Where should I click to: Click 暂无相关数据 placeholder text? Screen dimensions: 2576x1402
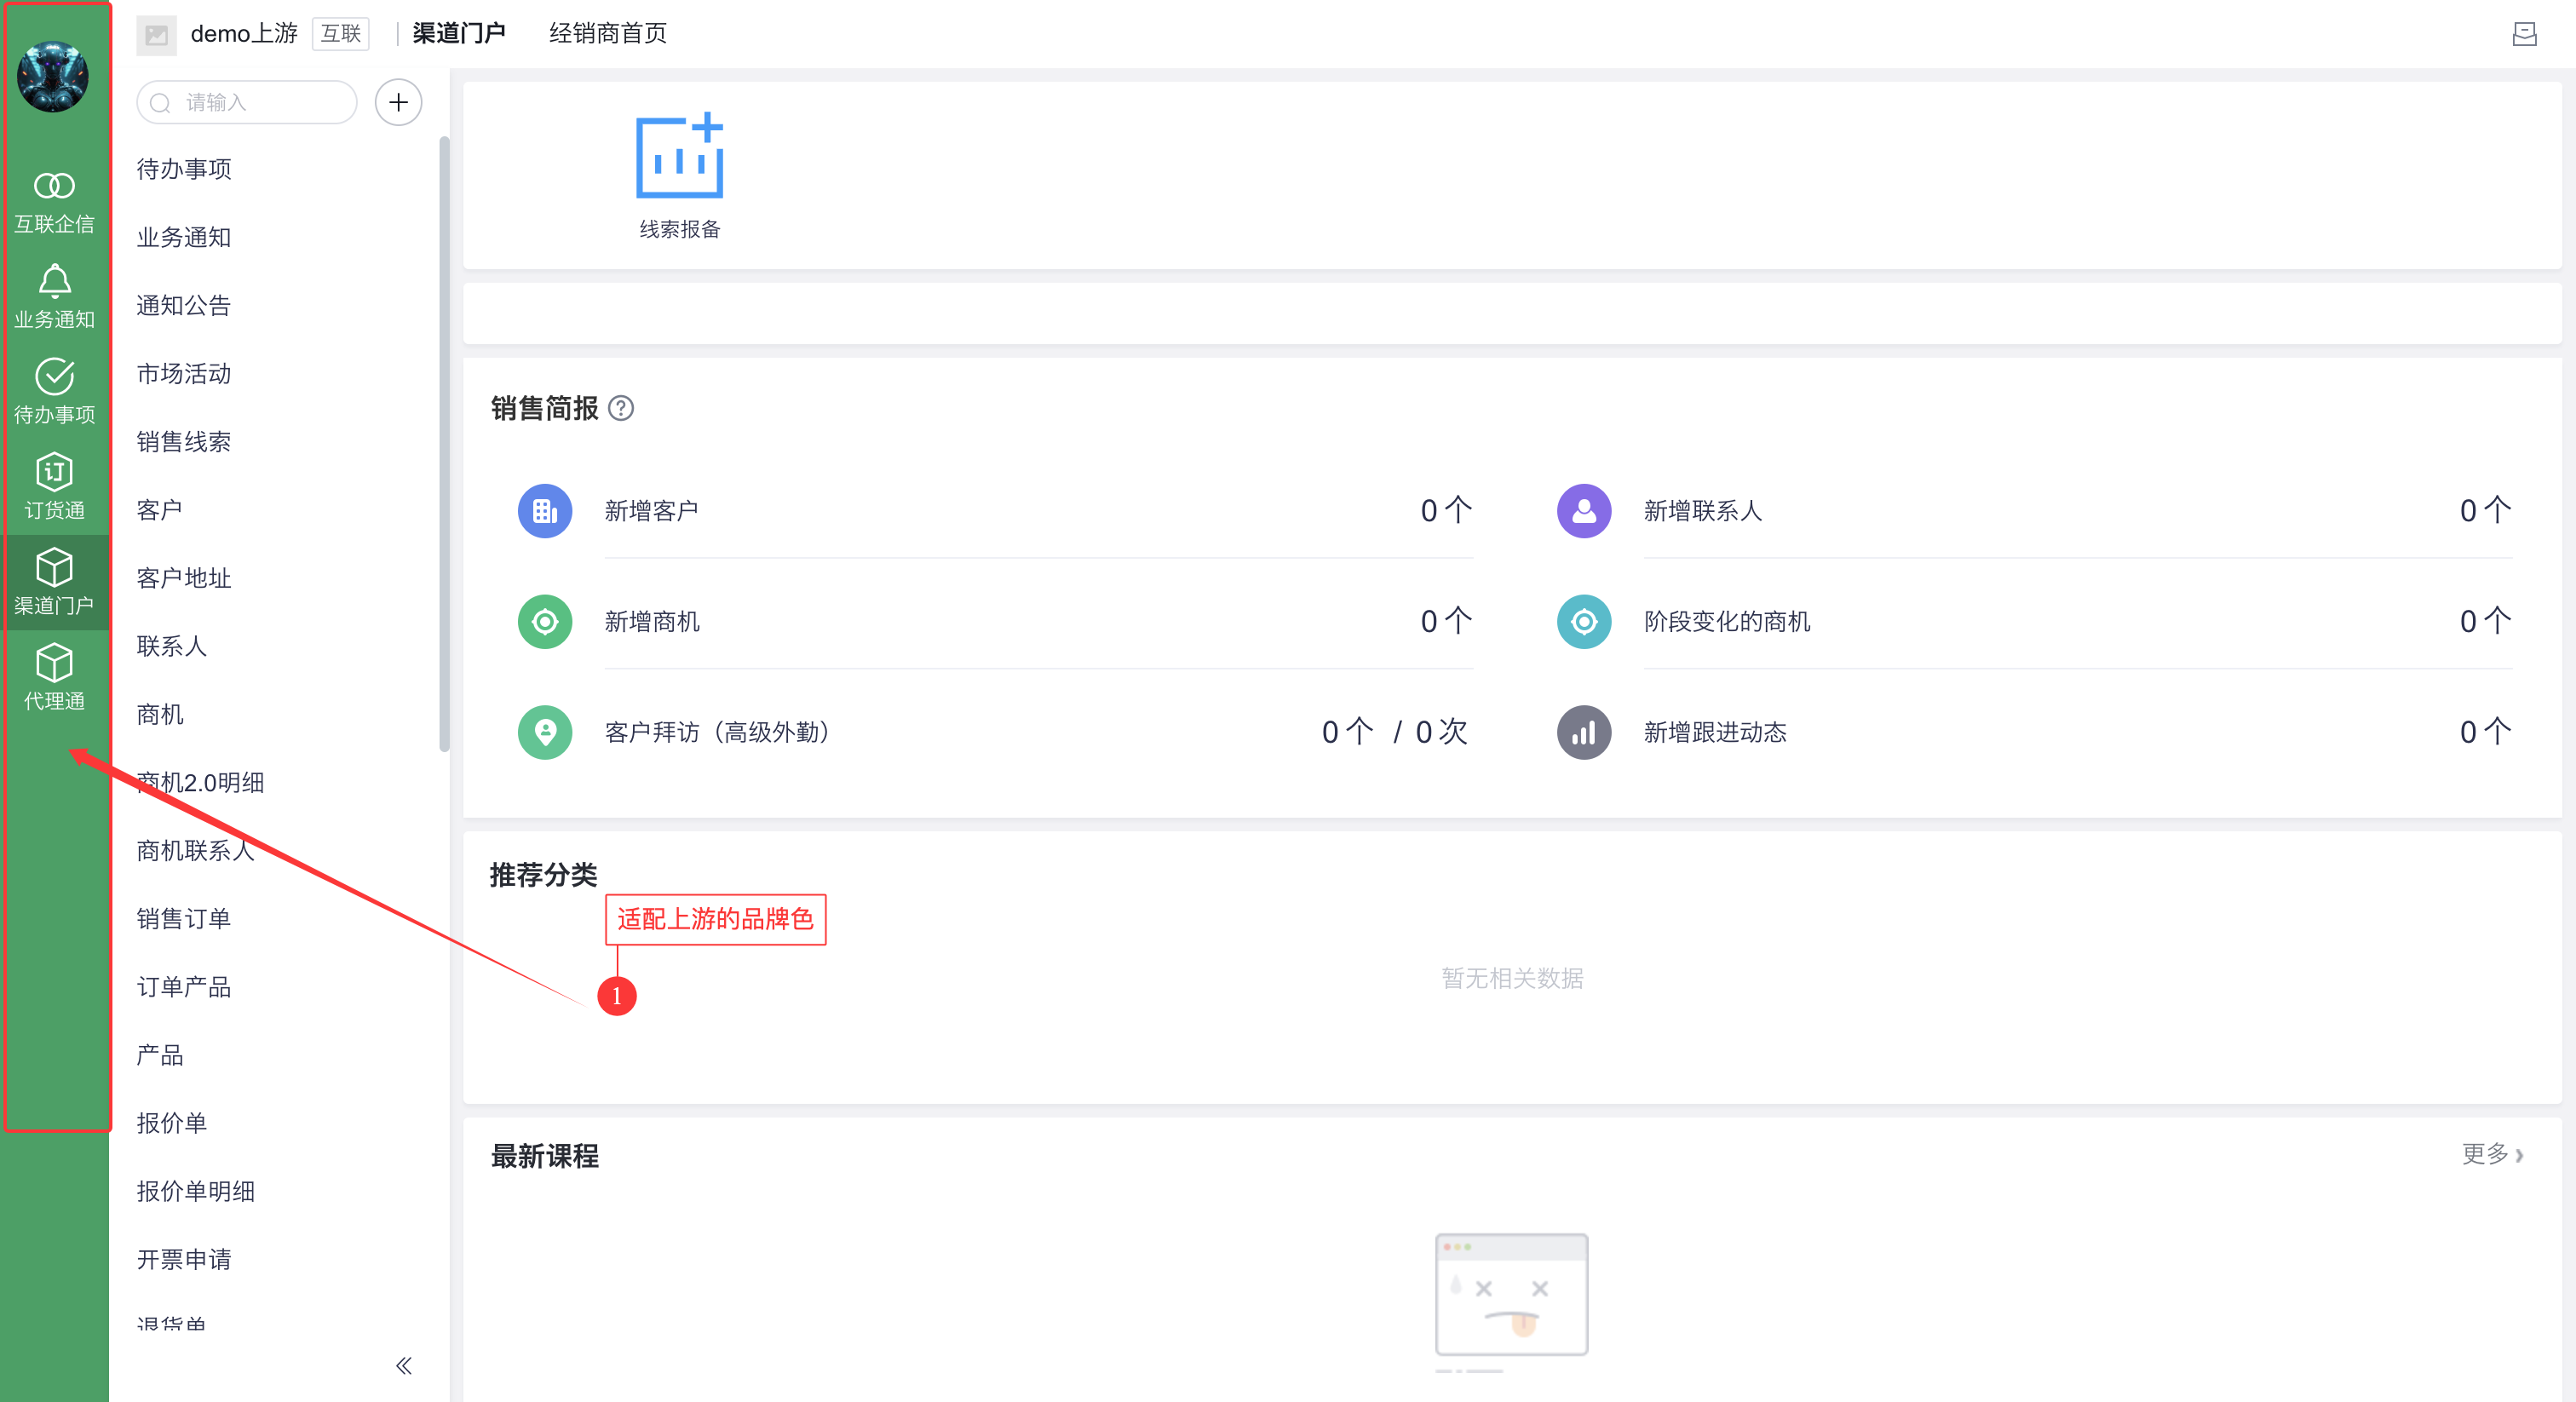(1512, 978)
